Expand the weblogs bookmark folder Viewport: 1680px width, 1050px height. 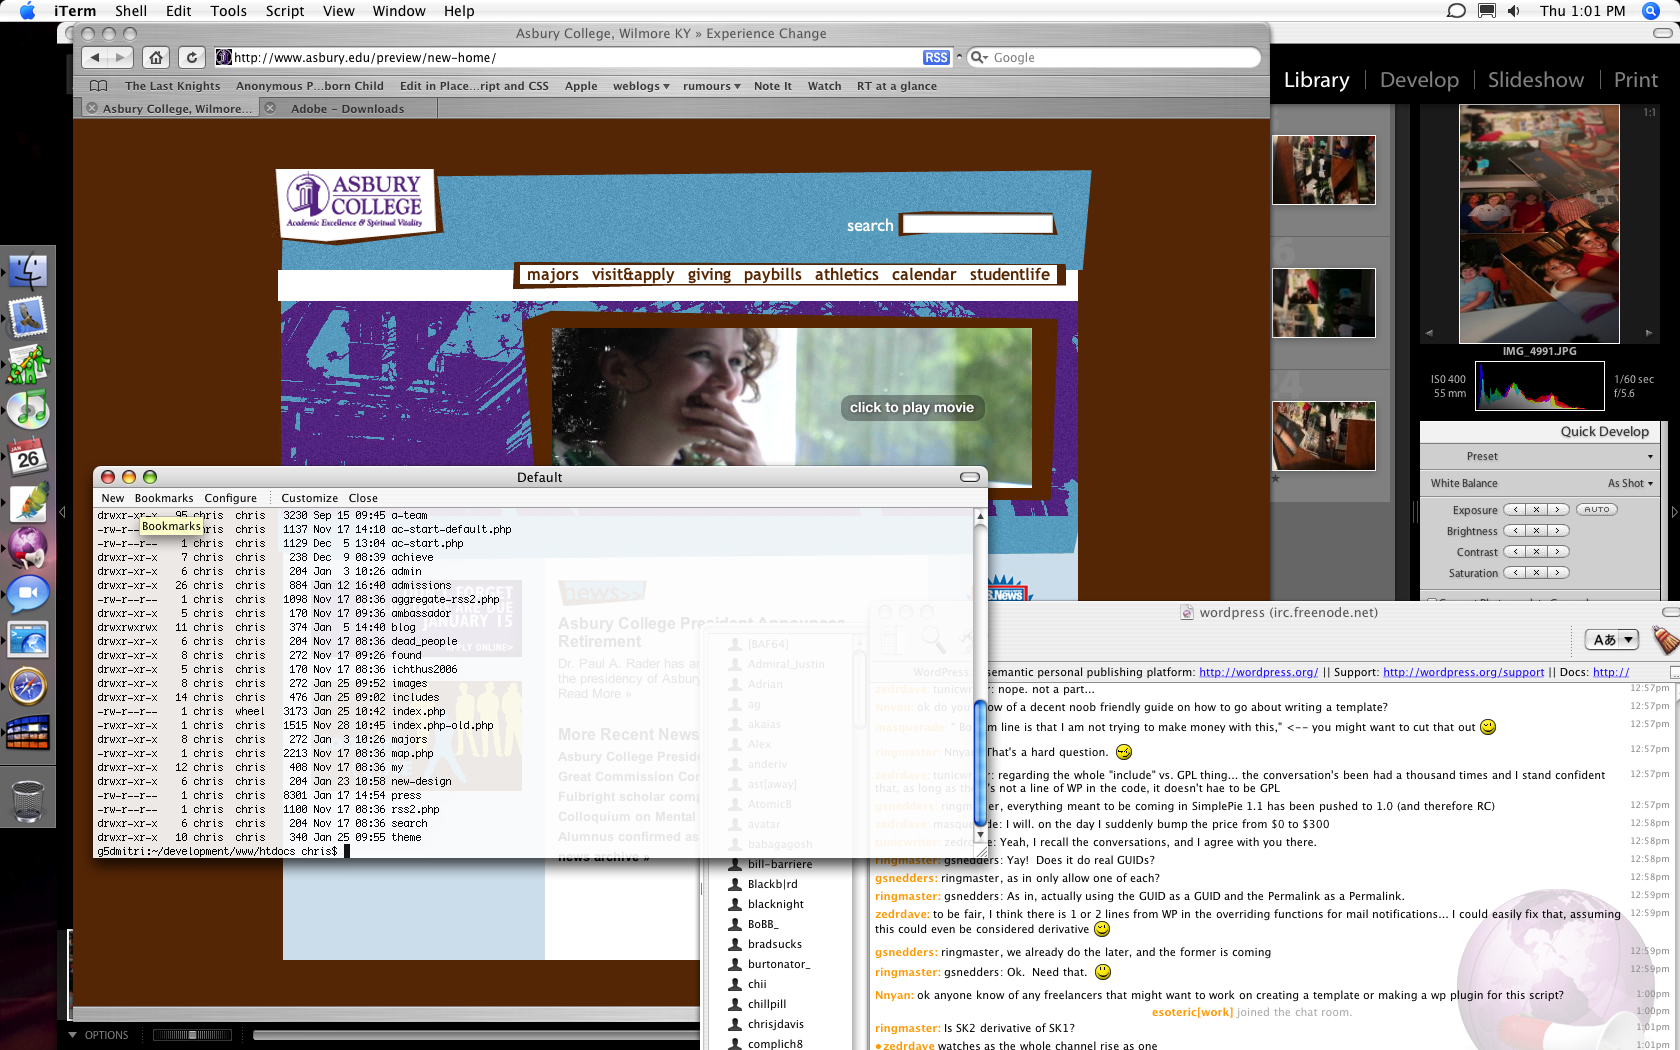click(x=641, y=86)
